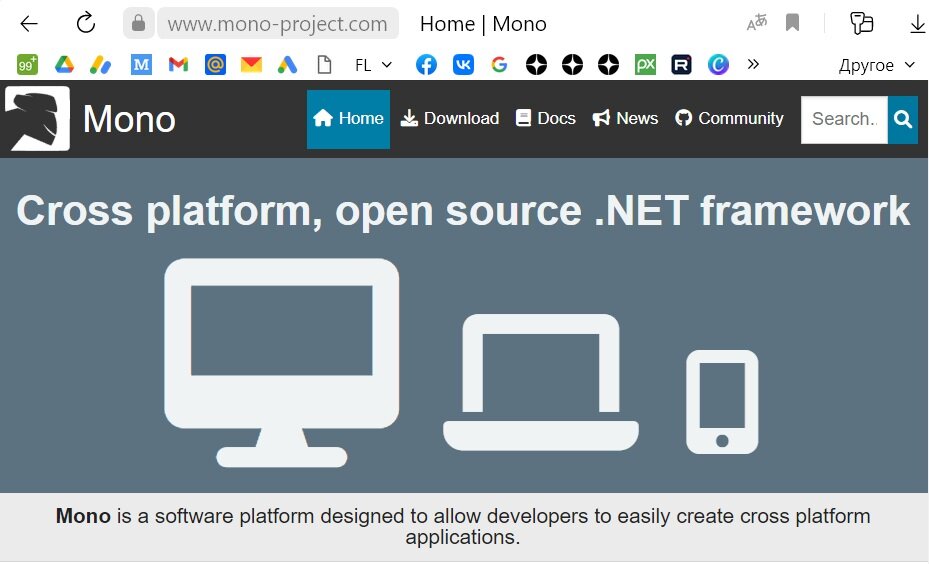Open the Community navigation item
This screenshot has width=929, height=564.
click(x=729, y=118)
